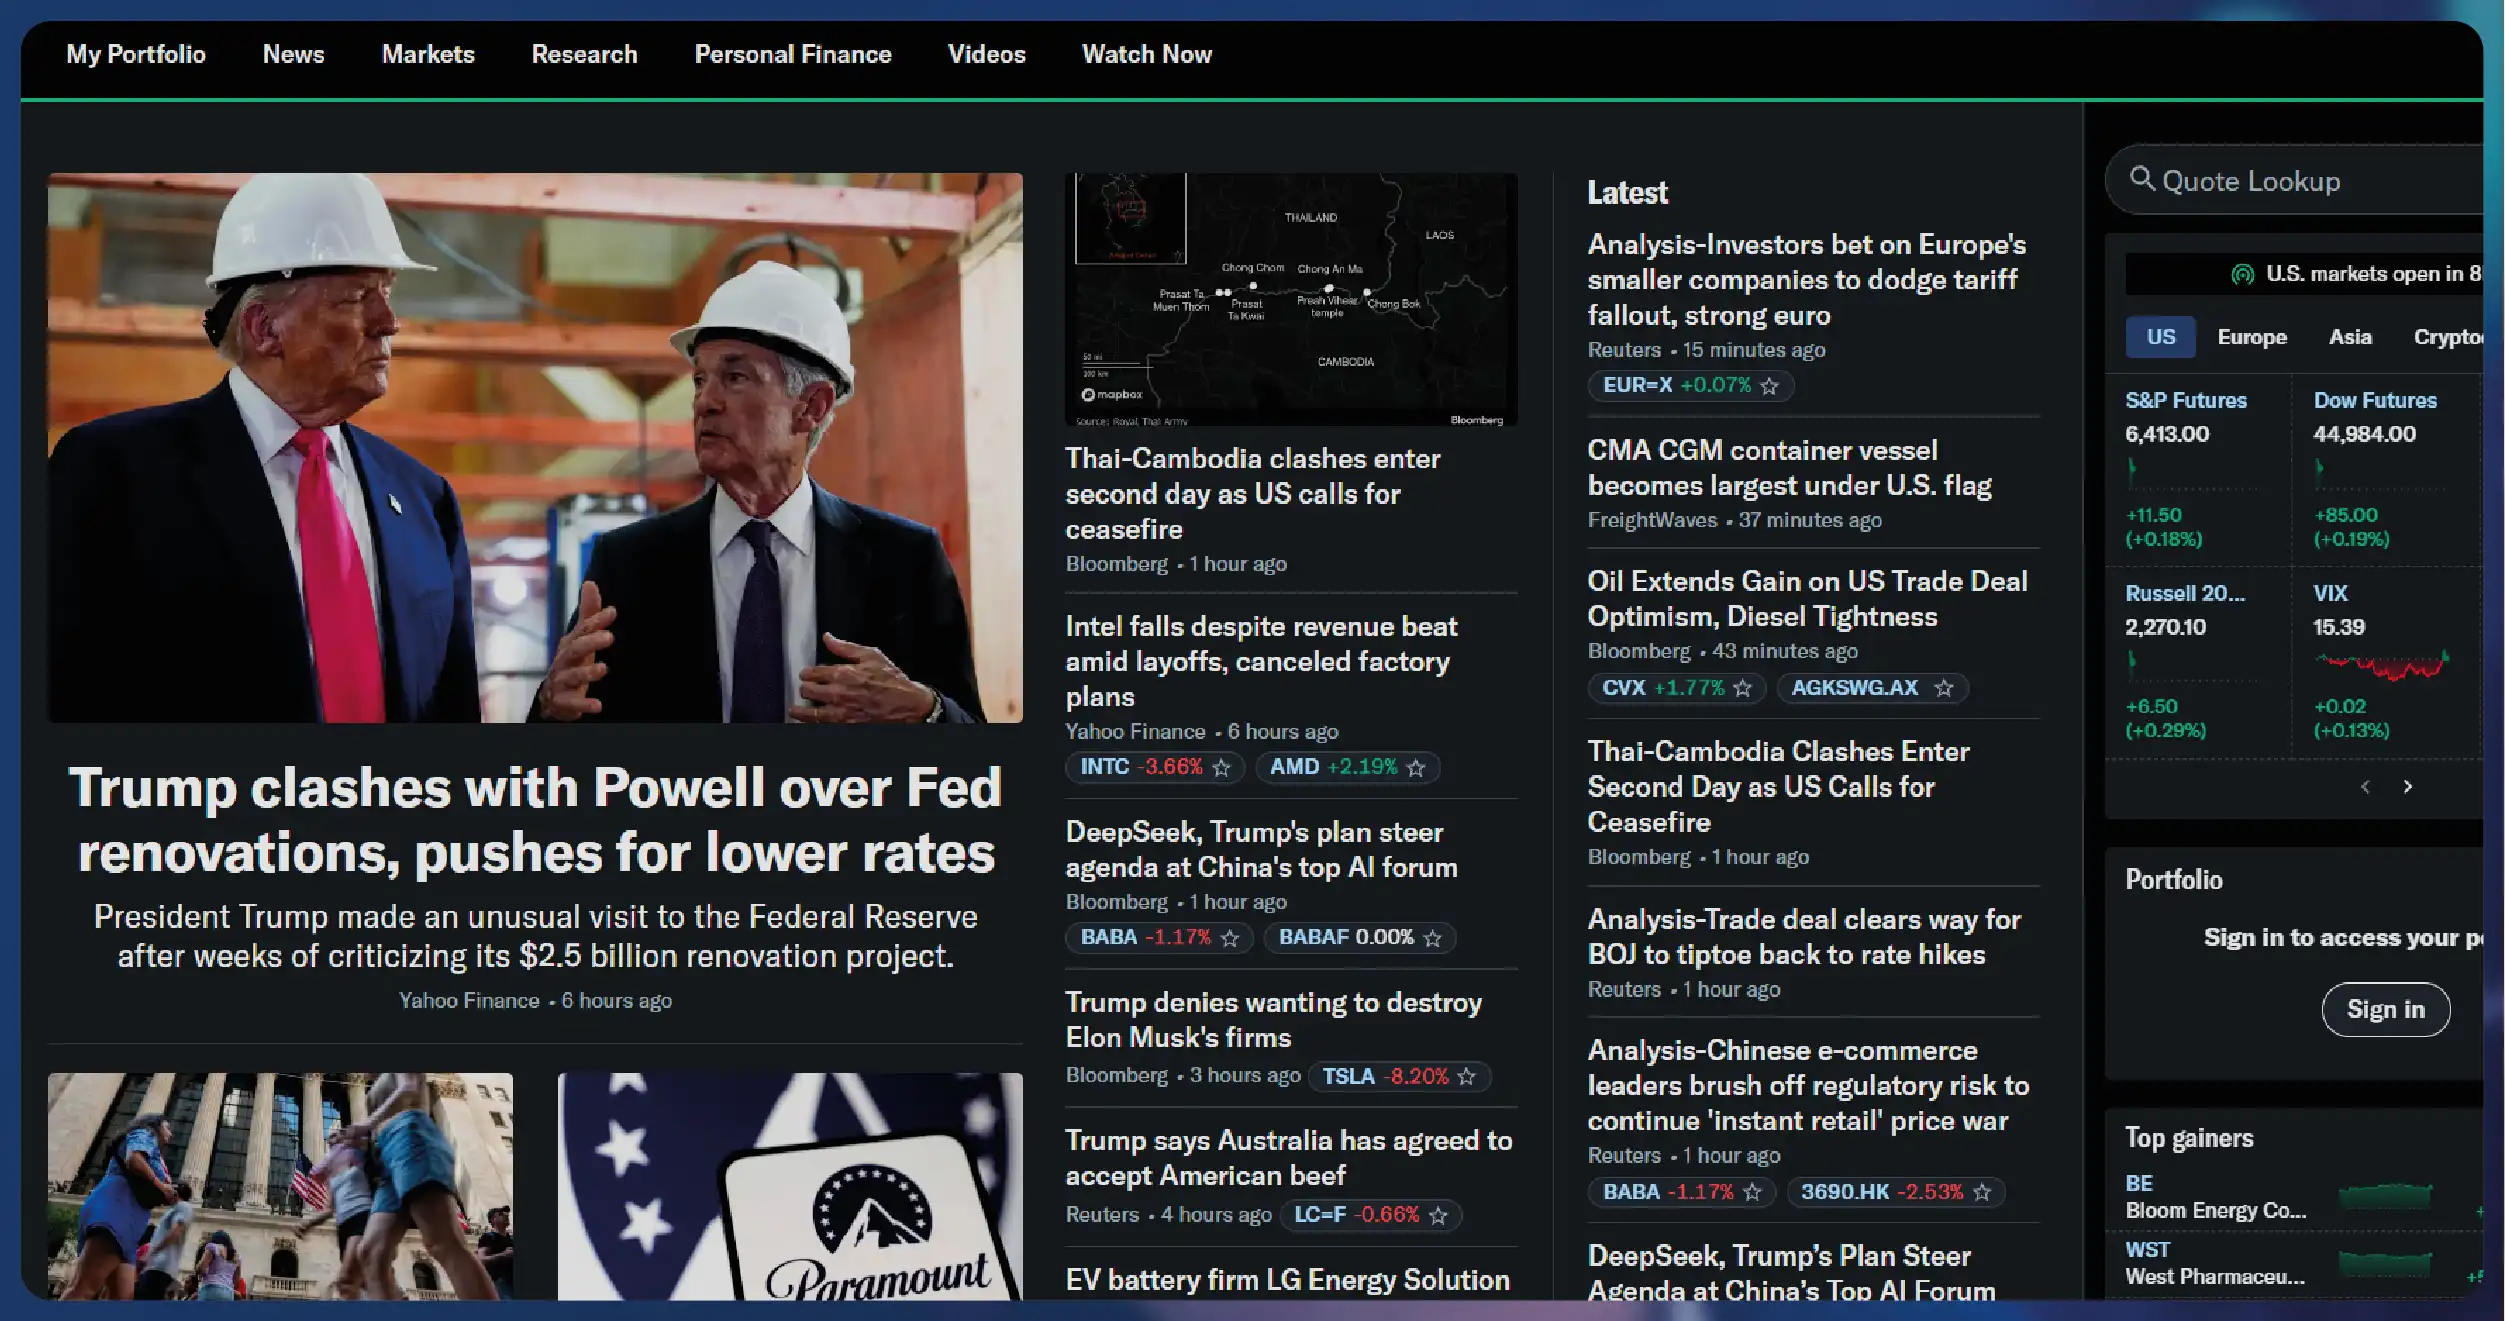
Task: Click the star next to 3690.HK
Action: click(1983, 1192)
